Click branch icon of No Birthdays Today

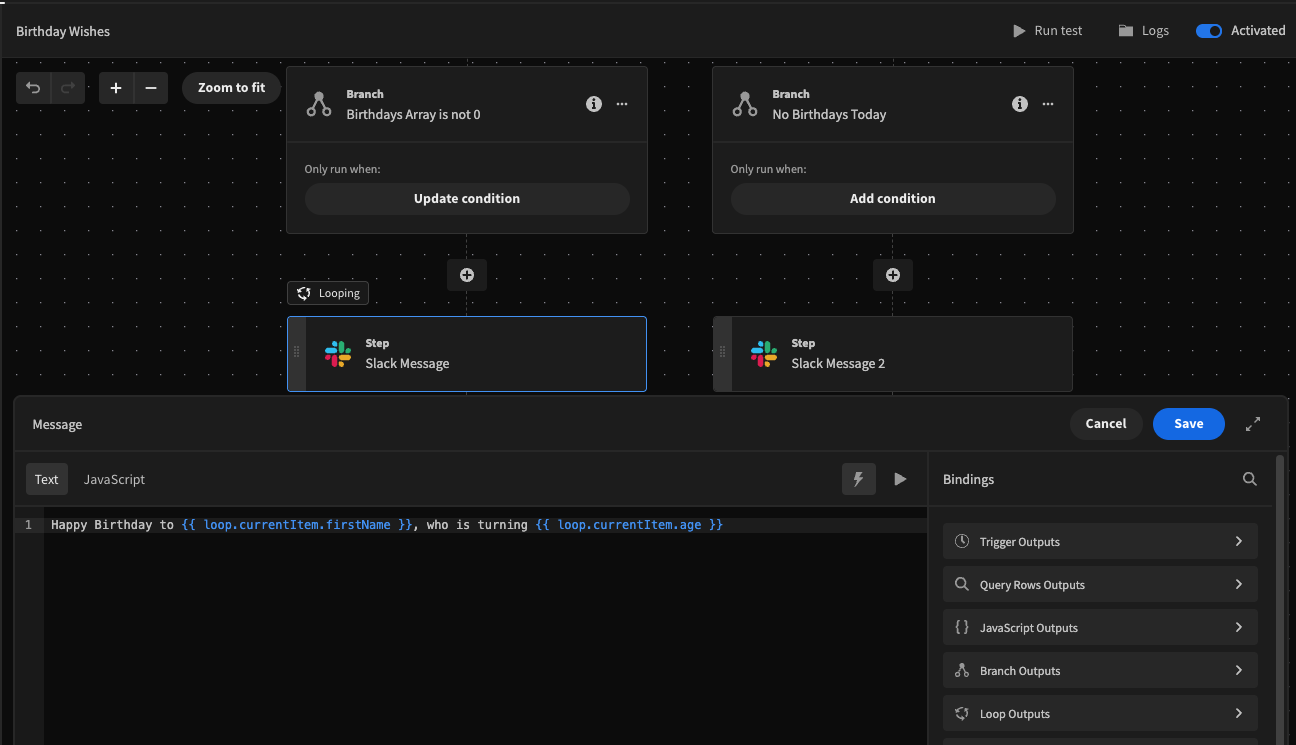click(x=745, y=104)
